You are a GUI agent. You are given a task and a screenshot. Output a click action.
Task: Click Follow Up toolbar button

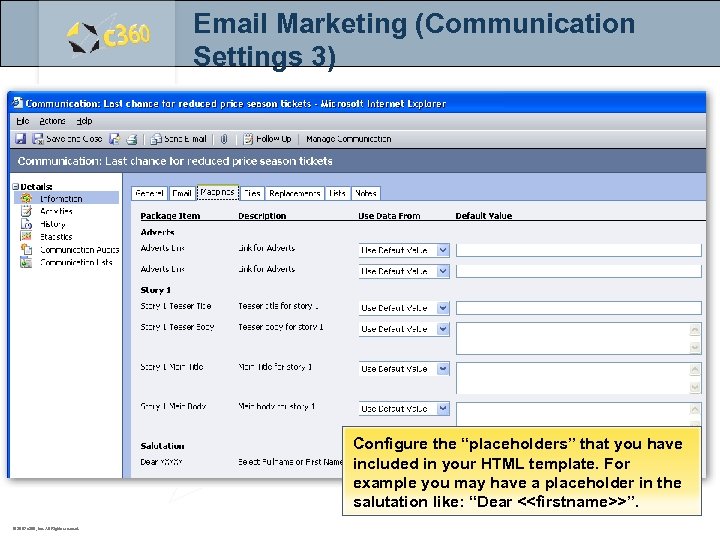click(267, 139)
